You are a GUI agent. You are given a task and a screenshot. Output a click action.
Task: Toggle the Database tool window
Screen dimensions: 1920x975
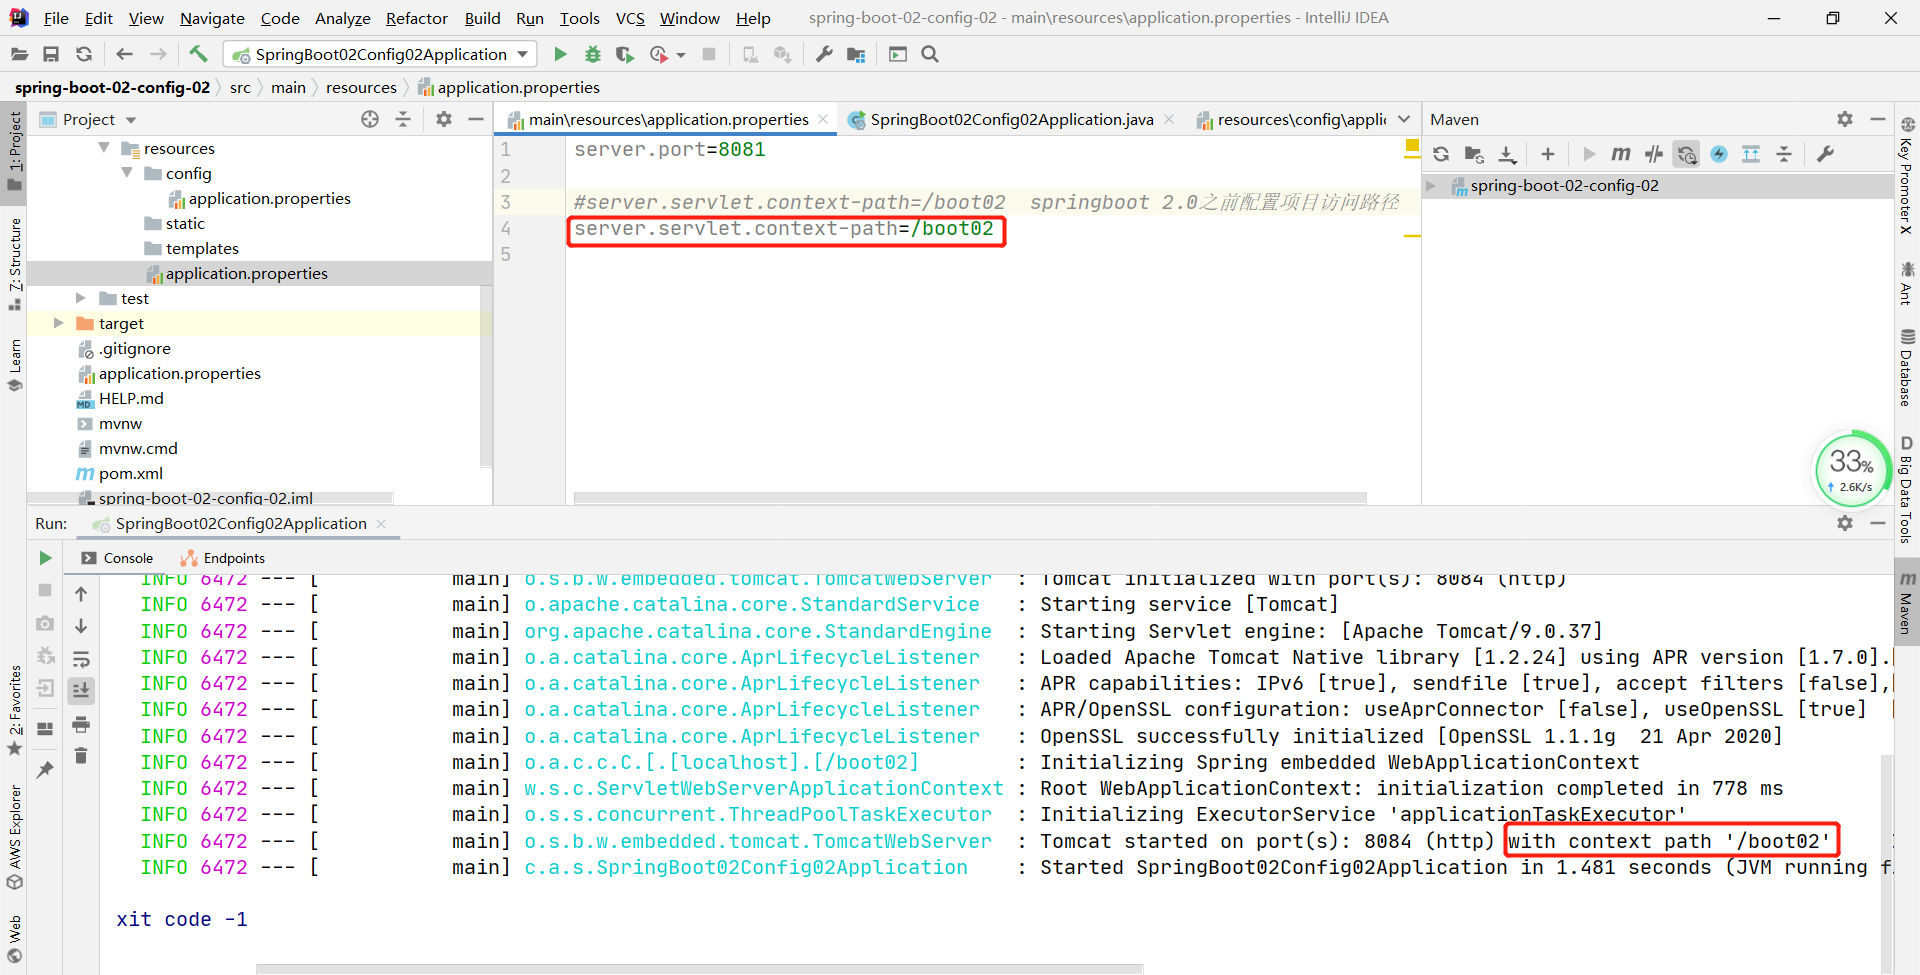tap(1906, 368)
